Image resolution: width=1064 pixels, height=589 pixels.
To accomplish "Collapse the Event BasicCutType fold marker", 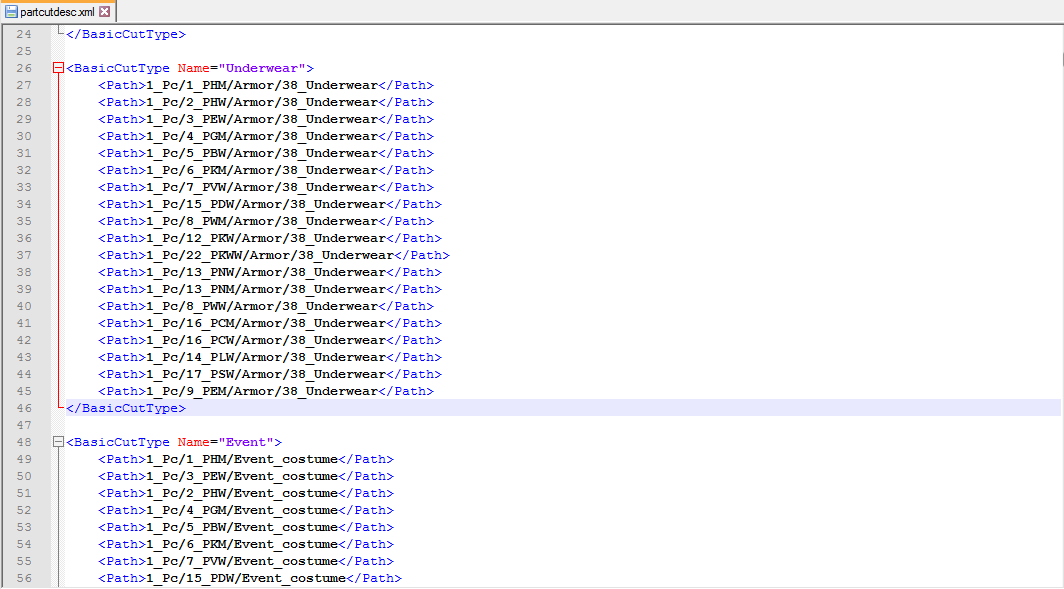I will 58,442.
